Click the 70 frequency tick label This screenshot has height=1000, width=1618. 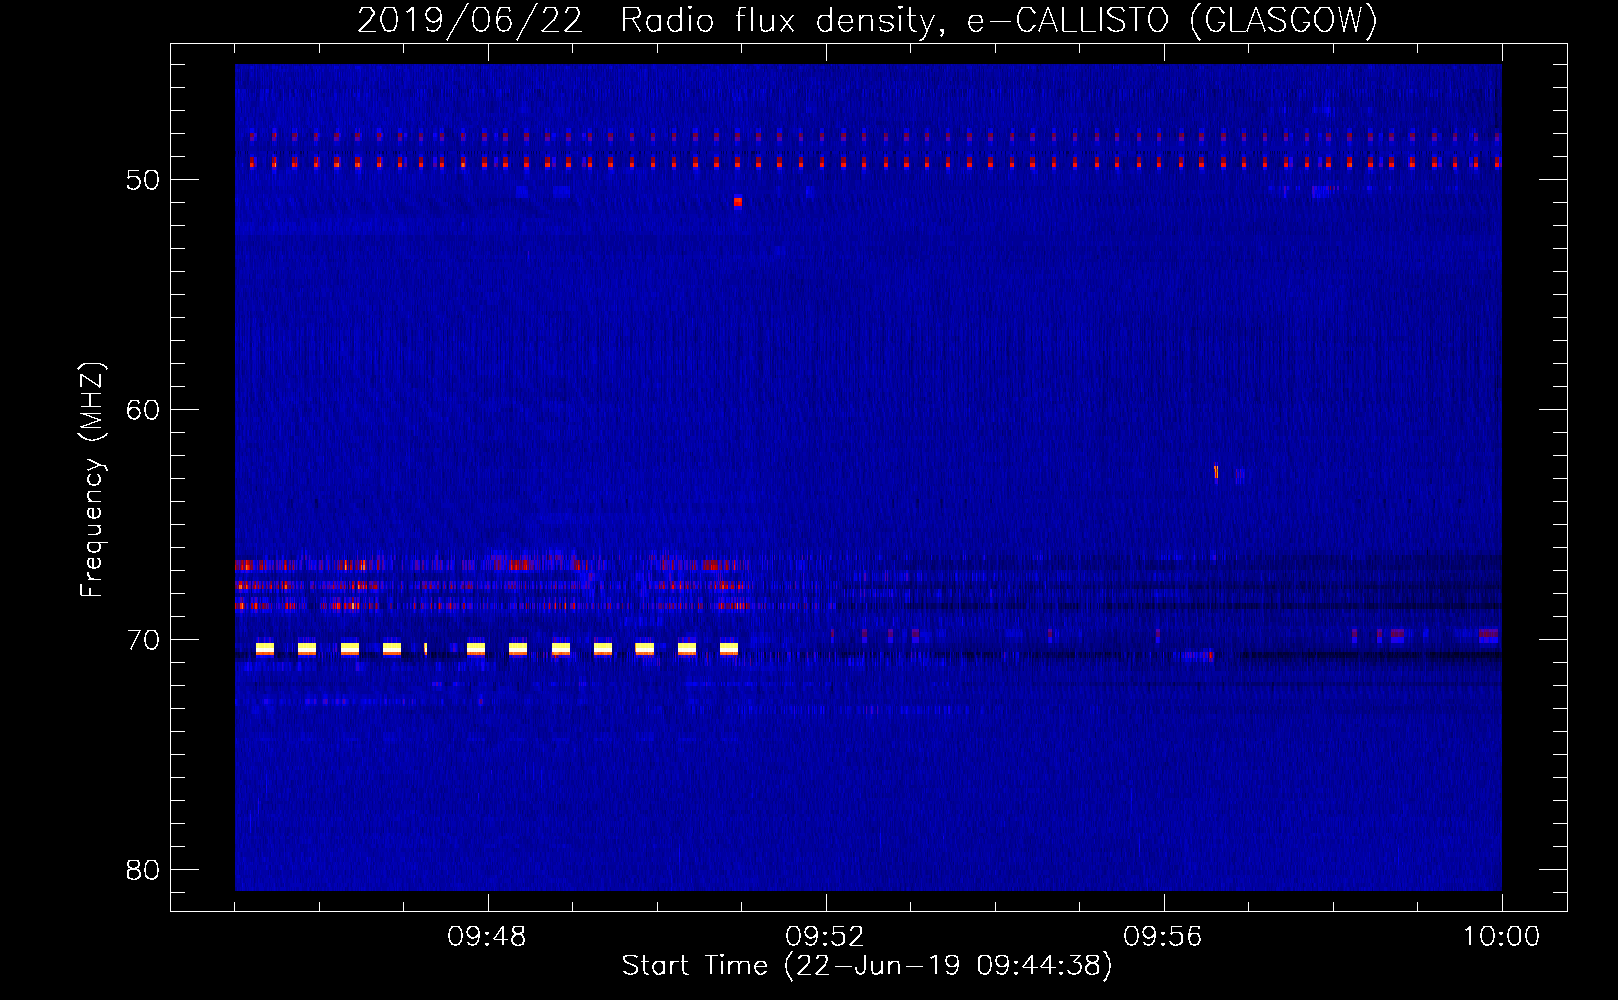point(143,640)
